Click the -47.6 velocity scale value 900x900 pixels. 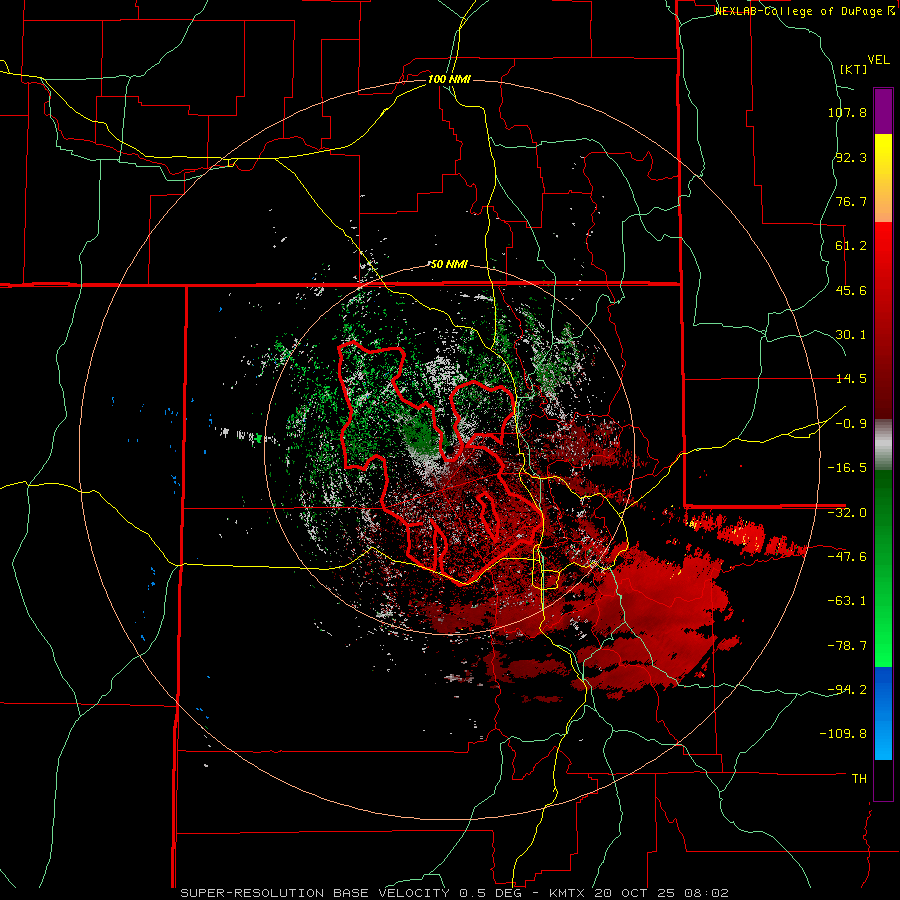[847, 557]
